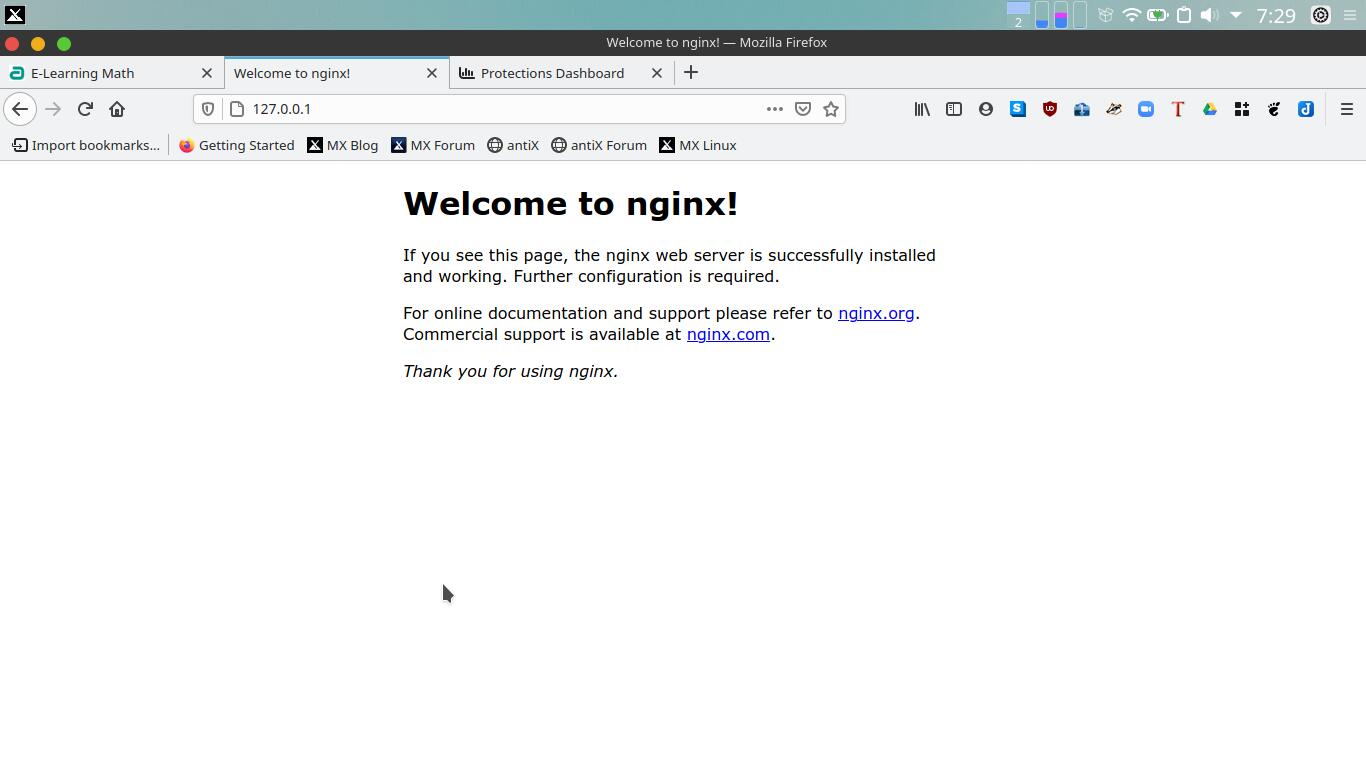Image resolution: width=1366 pixels, height=768 pixels.
Task: Open Firefox hamburger menu
Action: (1347, 109)
